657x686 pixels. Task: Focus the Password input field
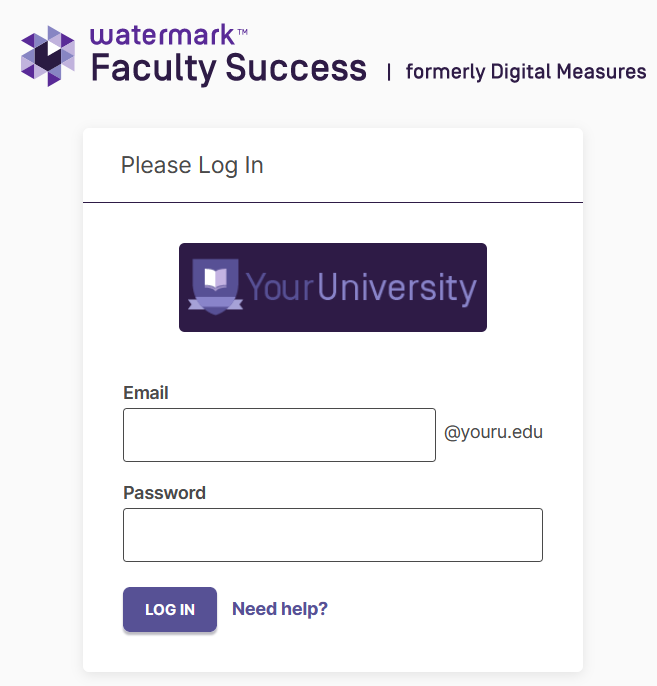[333, 535]
